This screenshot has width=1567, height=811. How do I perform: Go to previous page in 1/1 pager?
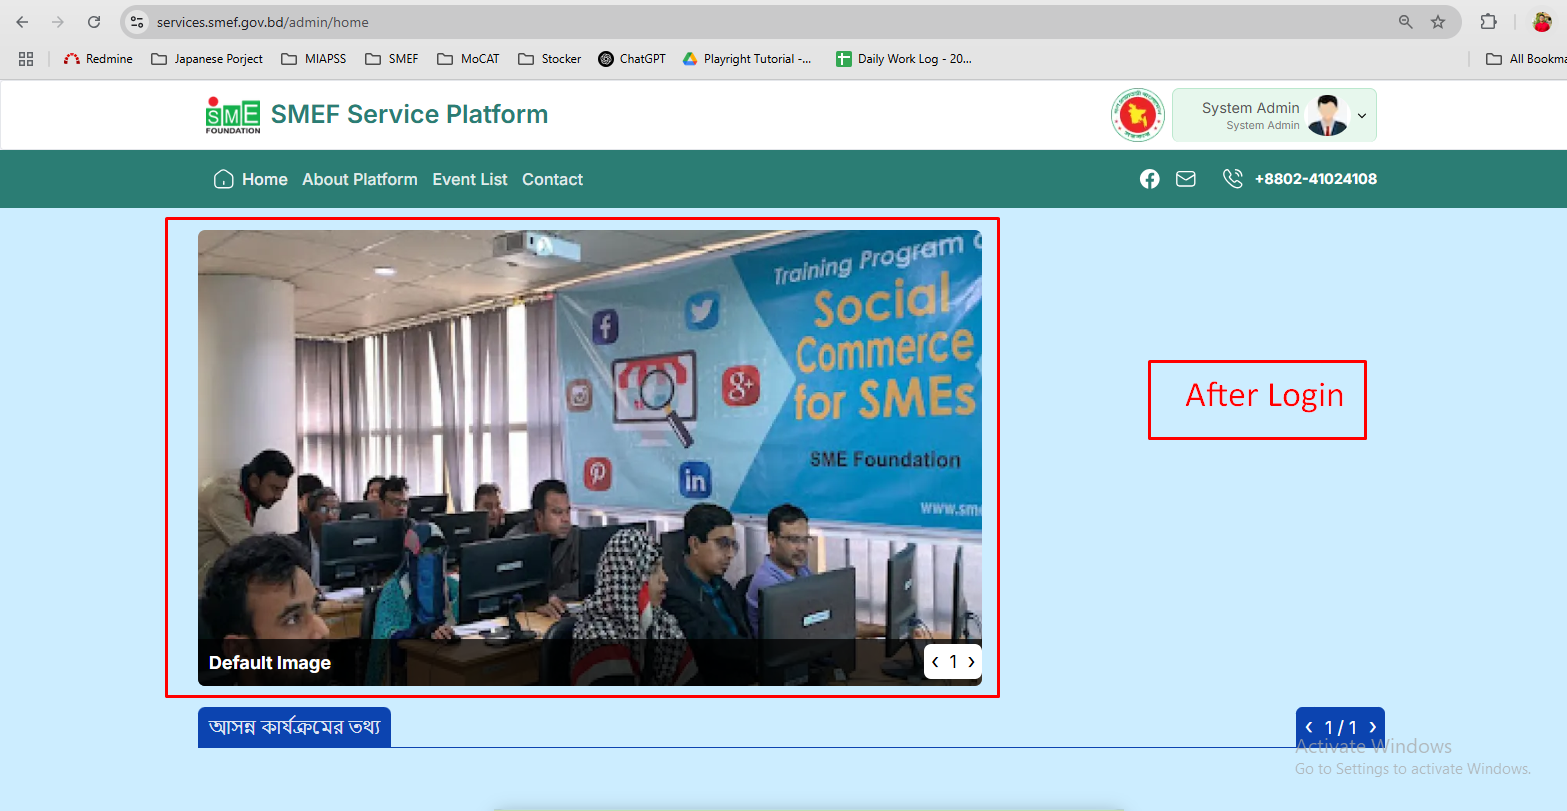point(1309,727)
